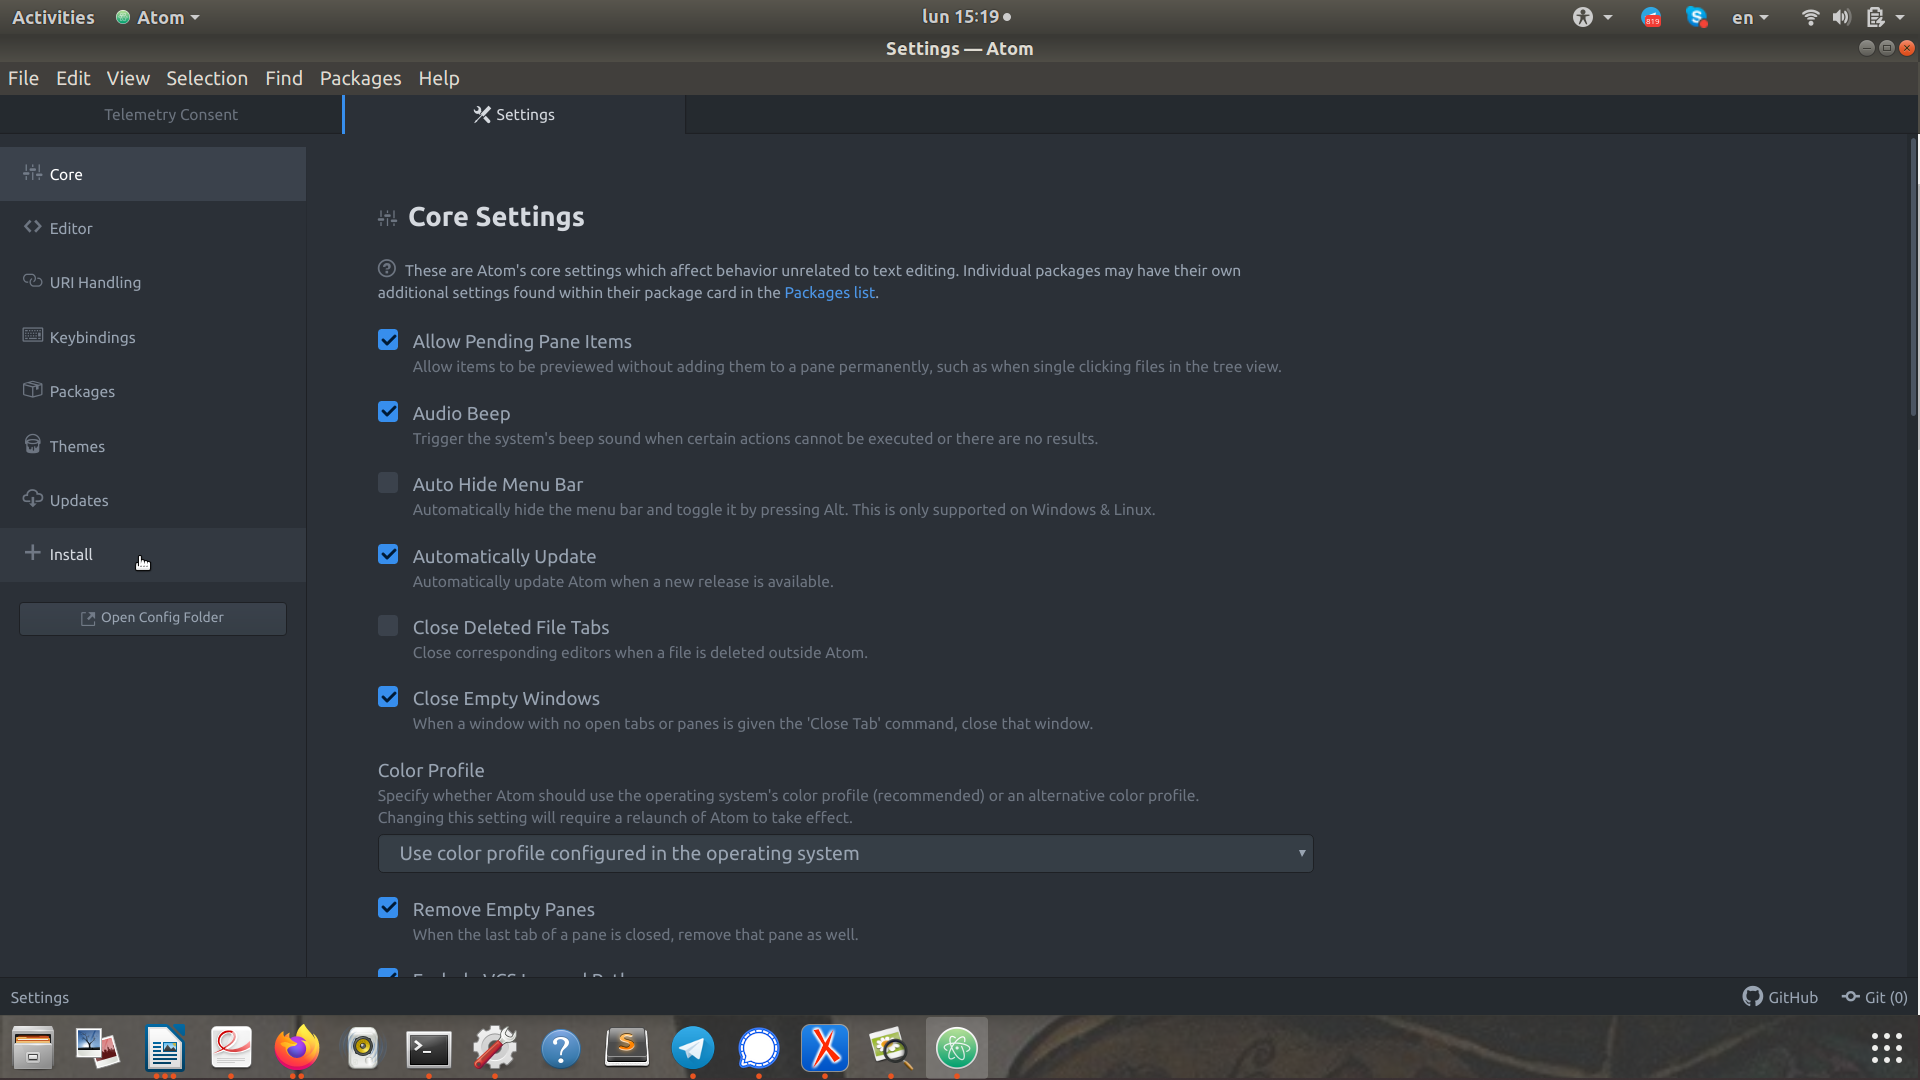Launch the blue X application from dock
The width and height of the screenshot is (1920, 1080).
coord(825,1048)
